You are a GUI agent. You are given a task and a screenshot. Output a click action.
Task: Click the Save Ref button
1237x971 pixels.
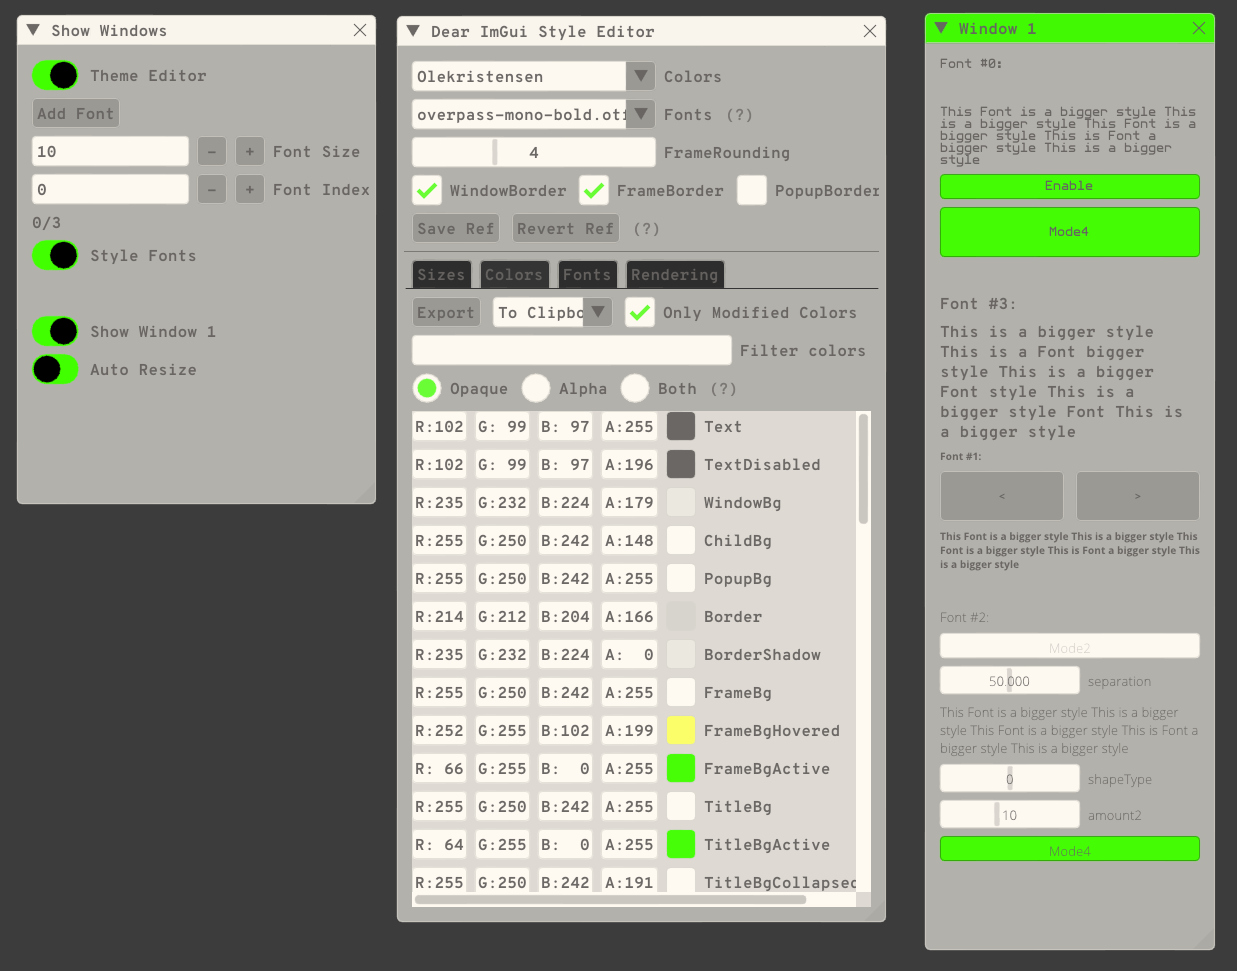pos(456,228)
